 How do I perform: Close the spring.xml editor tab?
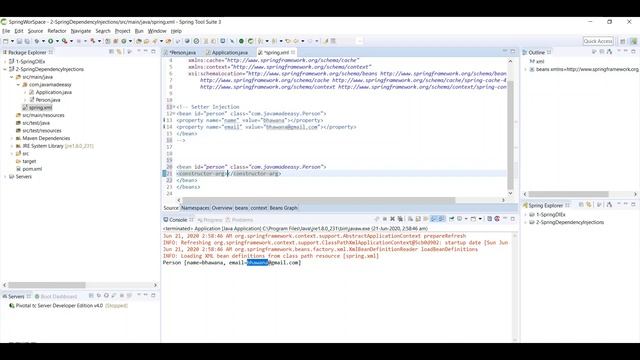293,52
